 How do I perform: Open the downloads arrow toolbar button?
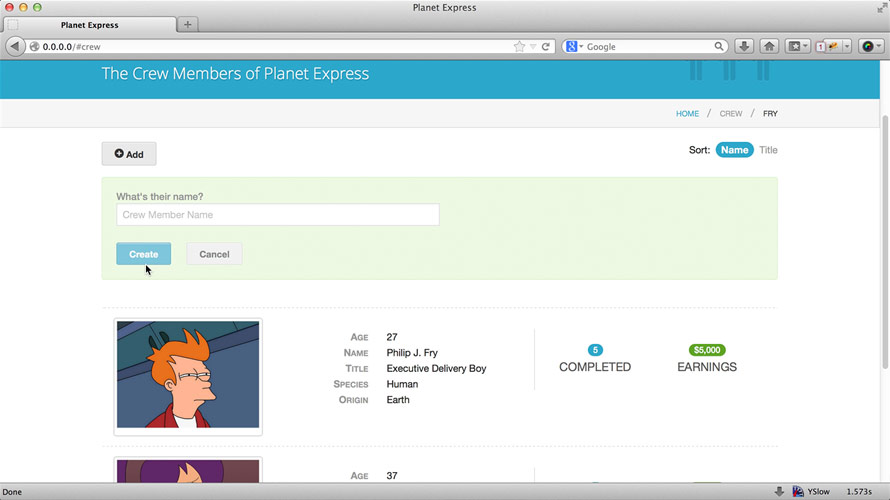pyautogui.click(x=744, y=47)
